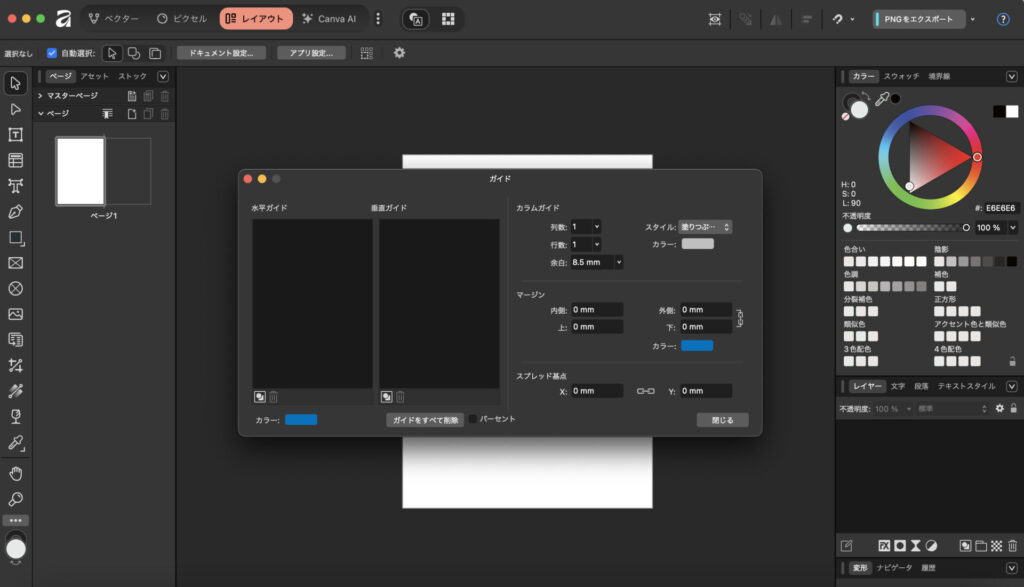Click the gear icon in the context toolbar
Screen dimensions: 1024x587
tap(399, 53)
